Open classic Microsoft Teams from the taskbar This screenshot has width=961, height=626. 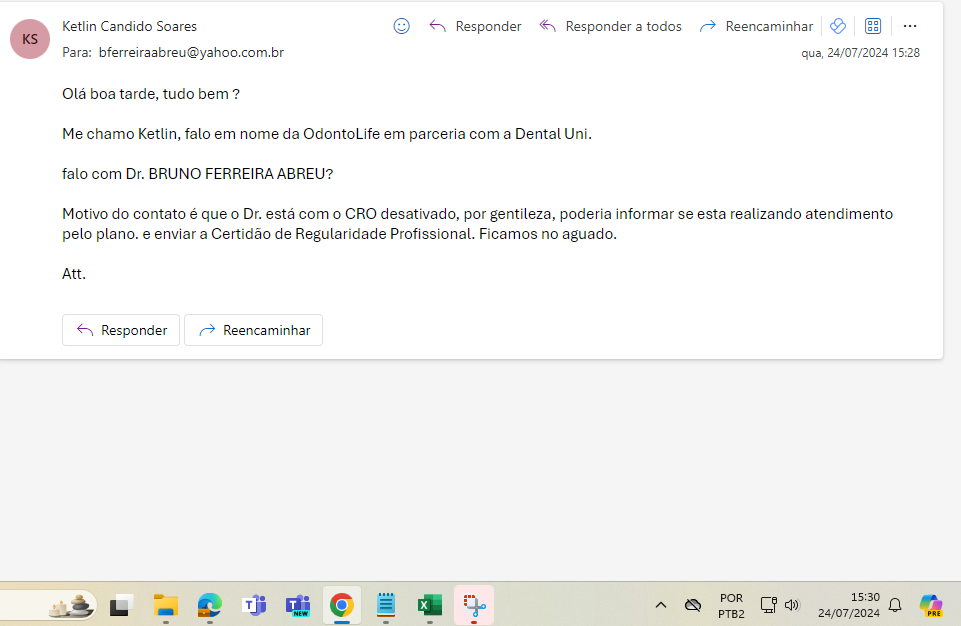tap(254, 606)
